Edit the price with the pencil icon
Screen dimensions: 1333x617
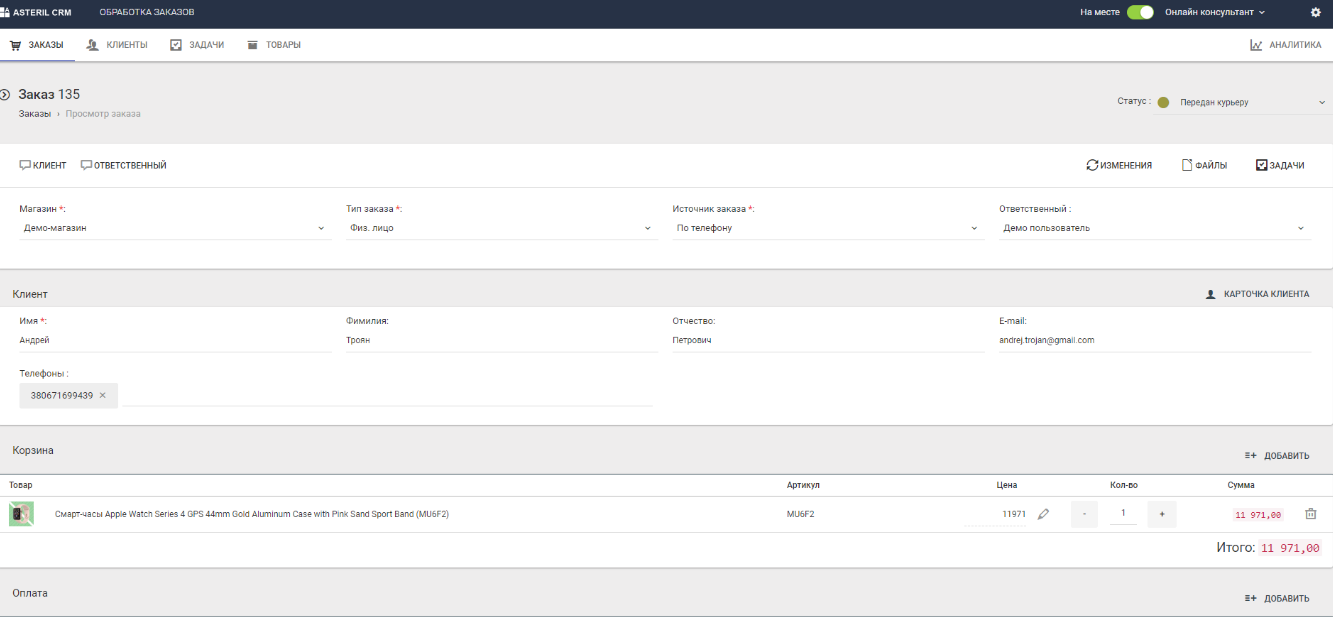pyautogui.click(x=1043, y=514)
